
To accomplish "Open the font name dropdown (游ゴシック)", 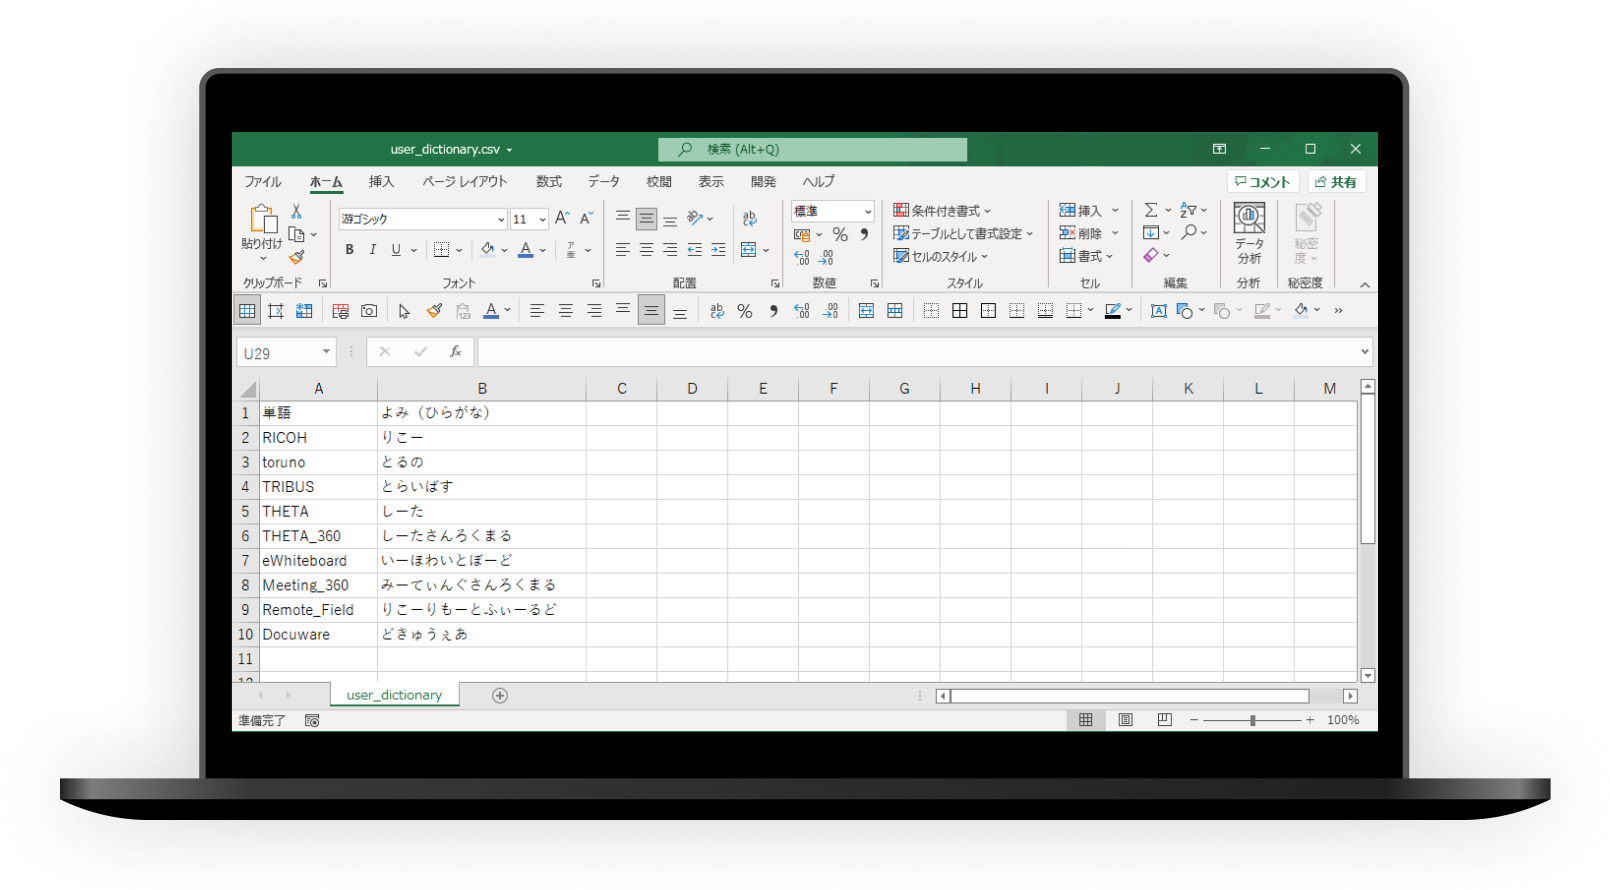I will [501, 219].
